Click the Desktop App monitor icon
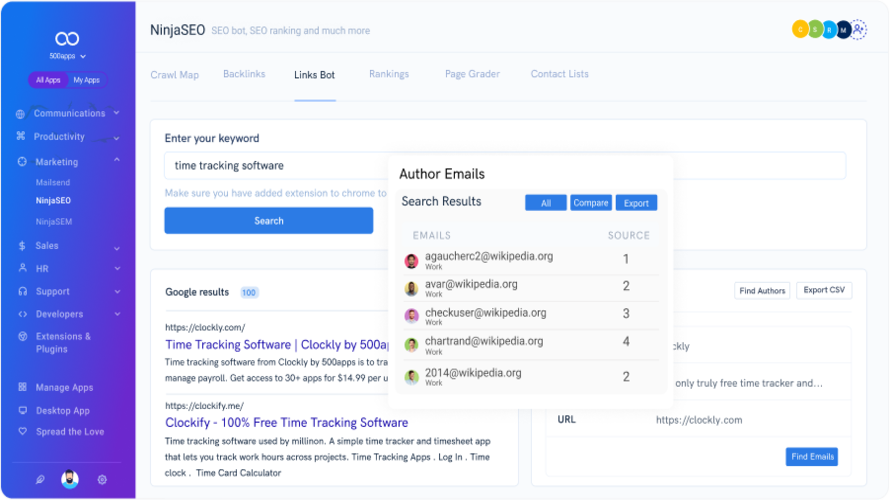Screen dimensions: 890x500 (23, 410)
